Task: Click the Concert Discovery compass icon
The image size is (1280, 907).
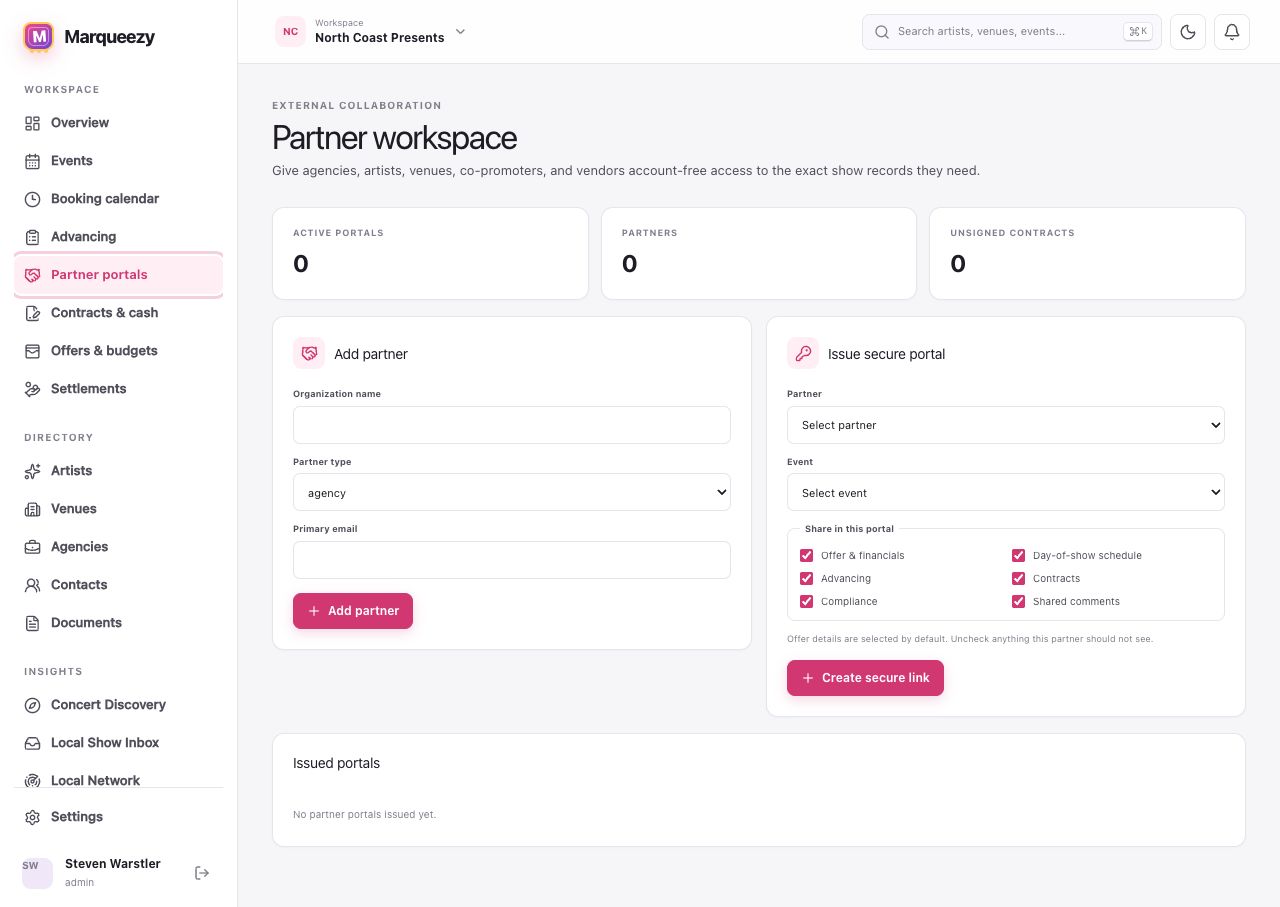Action: (32, 705)
